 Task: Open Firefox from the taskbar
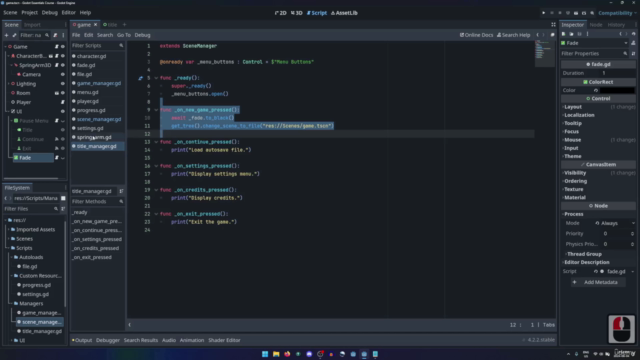[x=287, y=354]
